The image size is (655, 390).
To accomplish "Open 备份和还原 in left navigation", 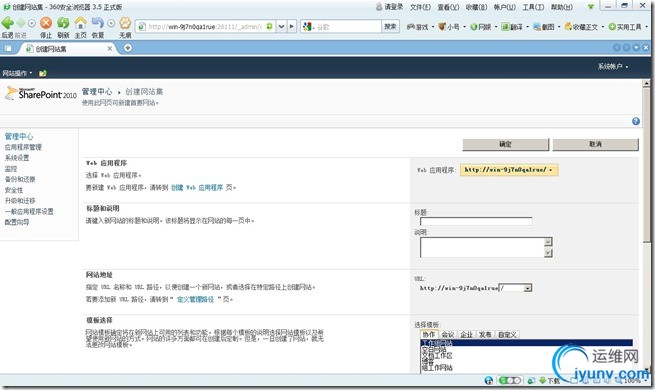I will pos(20,179).
